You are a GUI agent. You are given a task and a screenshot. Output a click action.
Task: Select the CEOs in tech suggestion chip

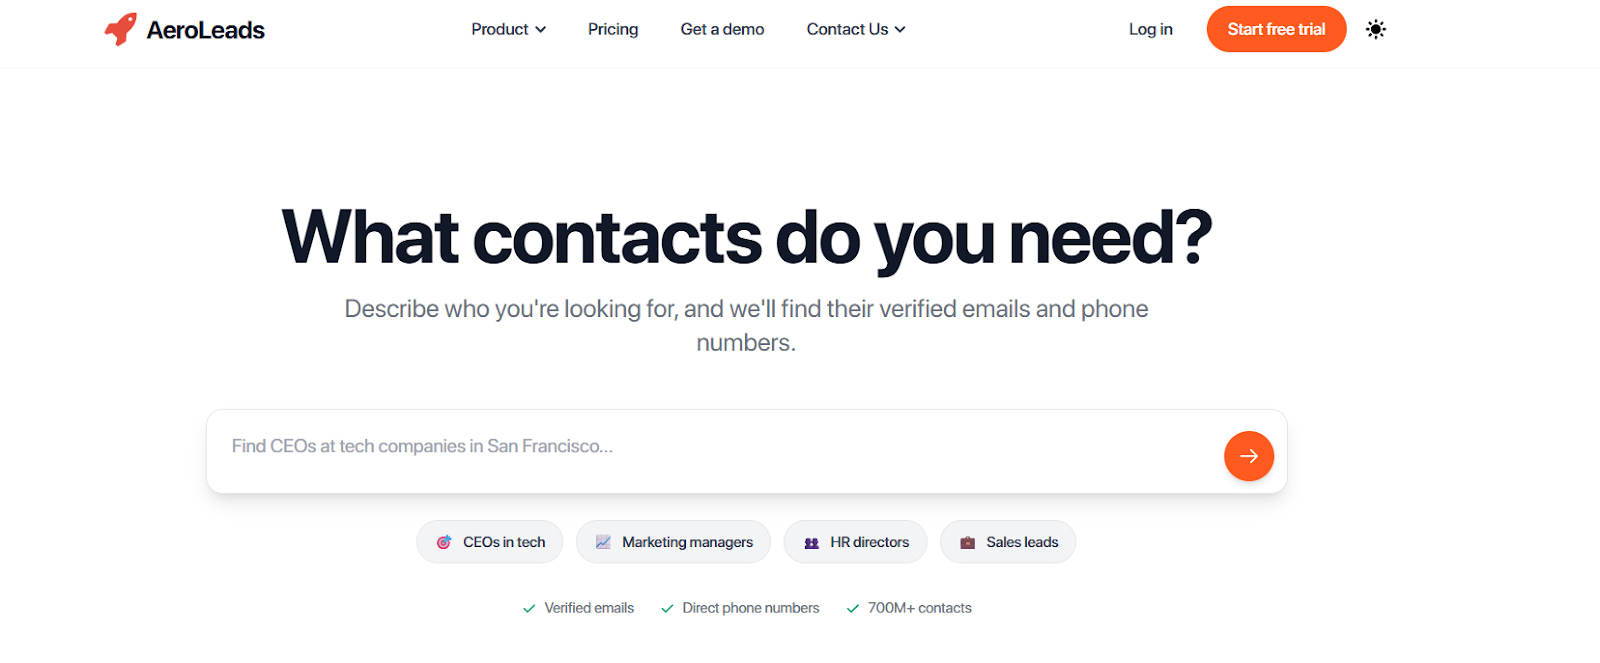pos(489,541)
